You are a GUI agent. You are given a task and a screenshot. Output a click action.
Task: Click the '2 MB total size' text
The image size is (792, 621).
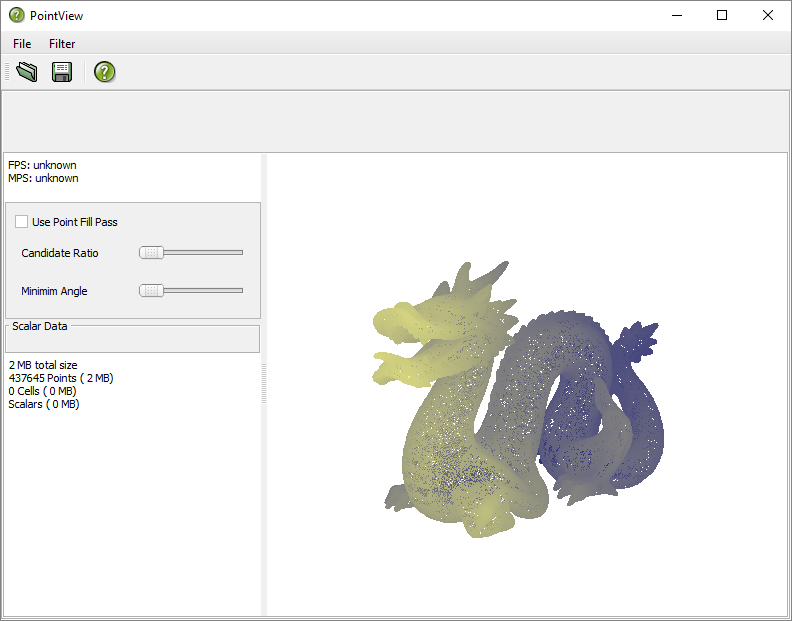click(43, 365)
